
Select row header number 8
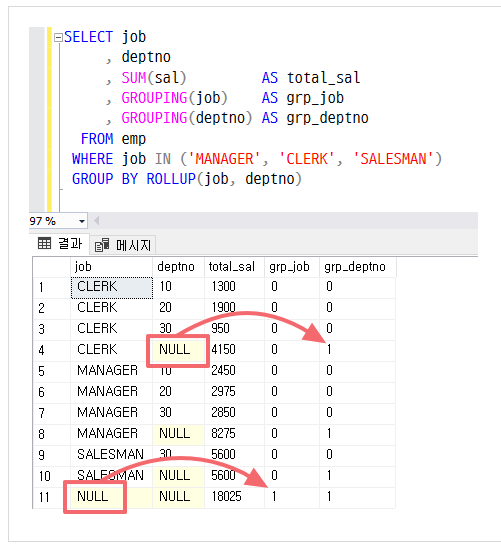[x=52, y=434]
